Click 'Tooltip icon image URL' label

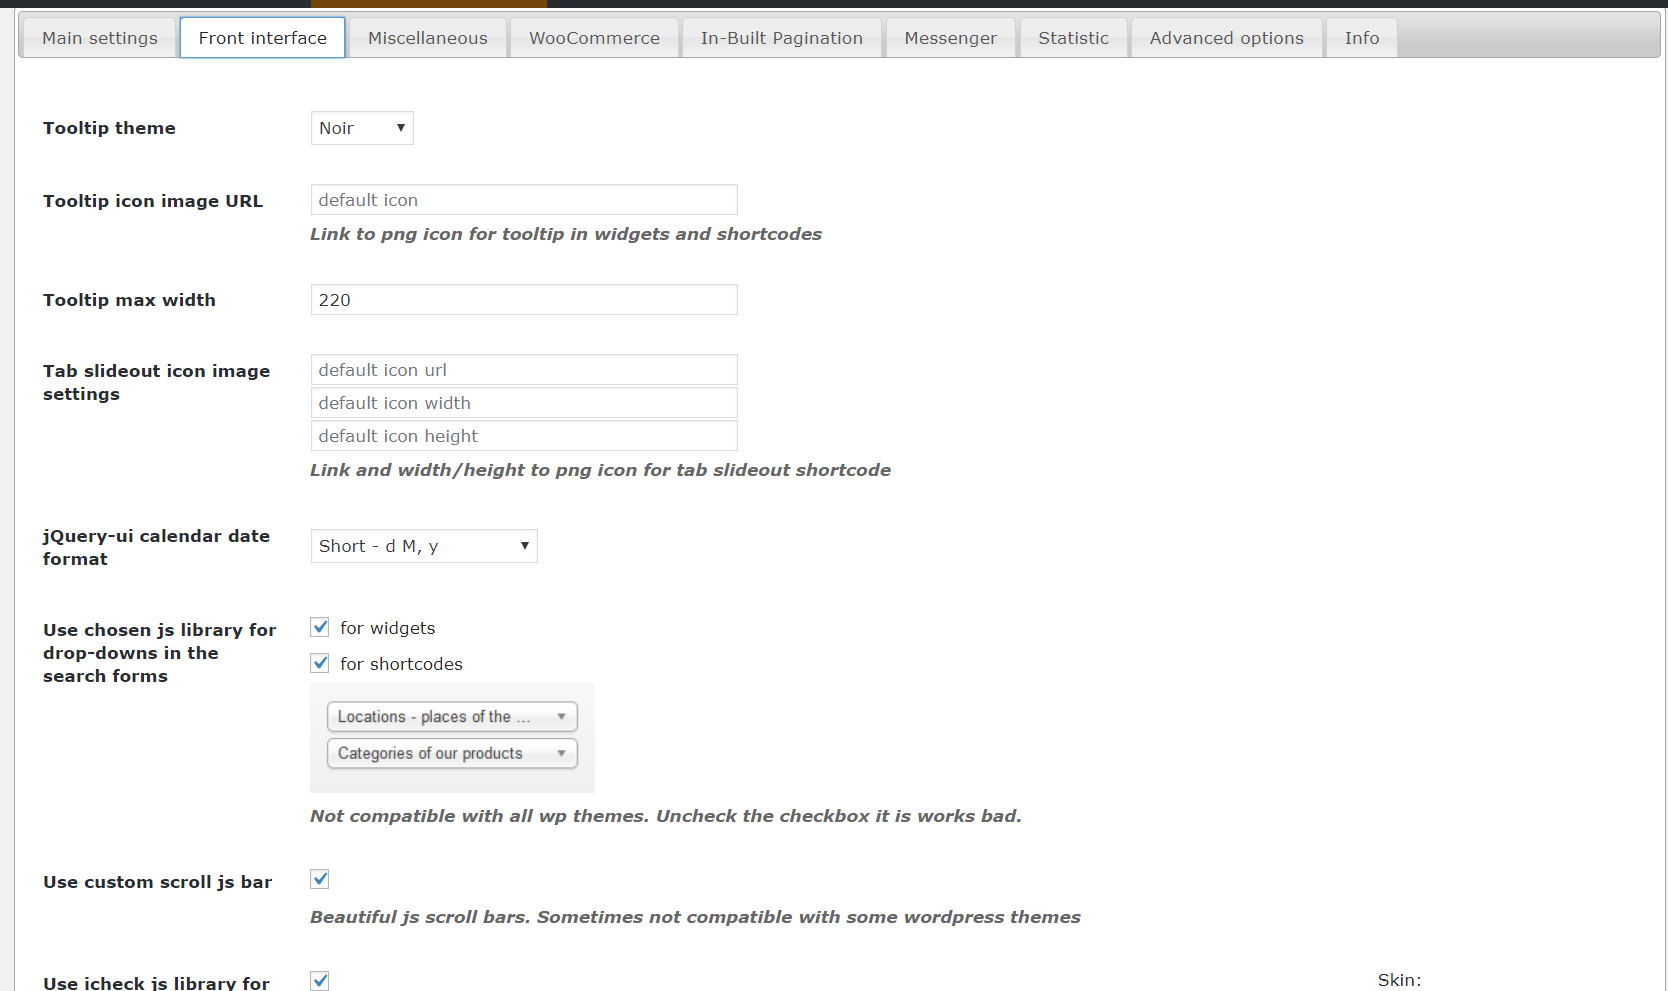click(x=153, y=201)
